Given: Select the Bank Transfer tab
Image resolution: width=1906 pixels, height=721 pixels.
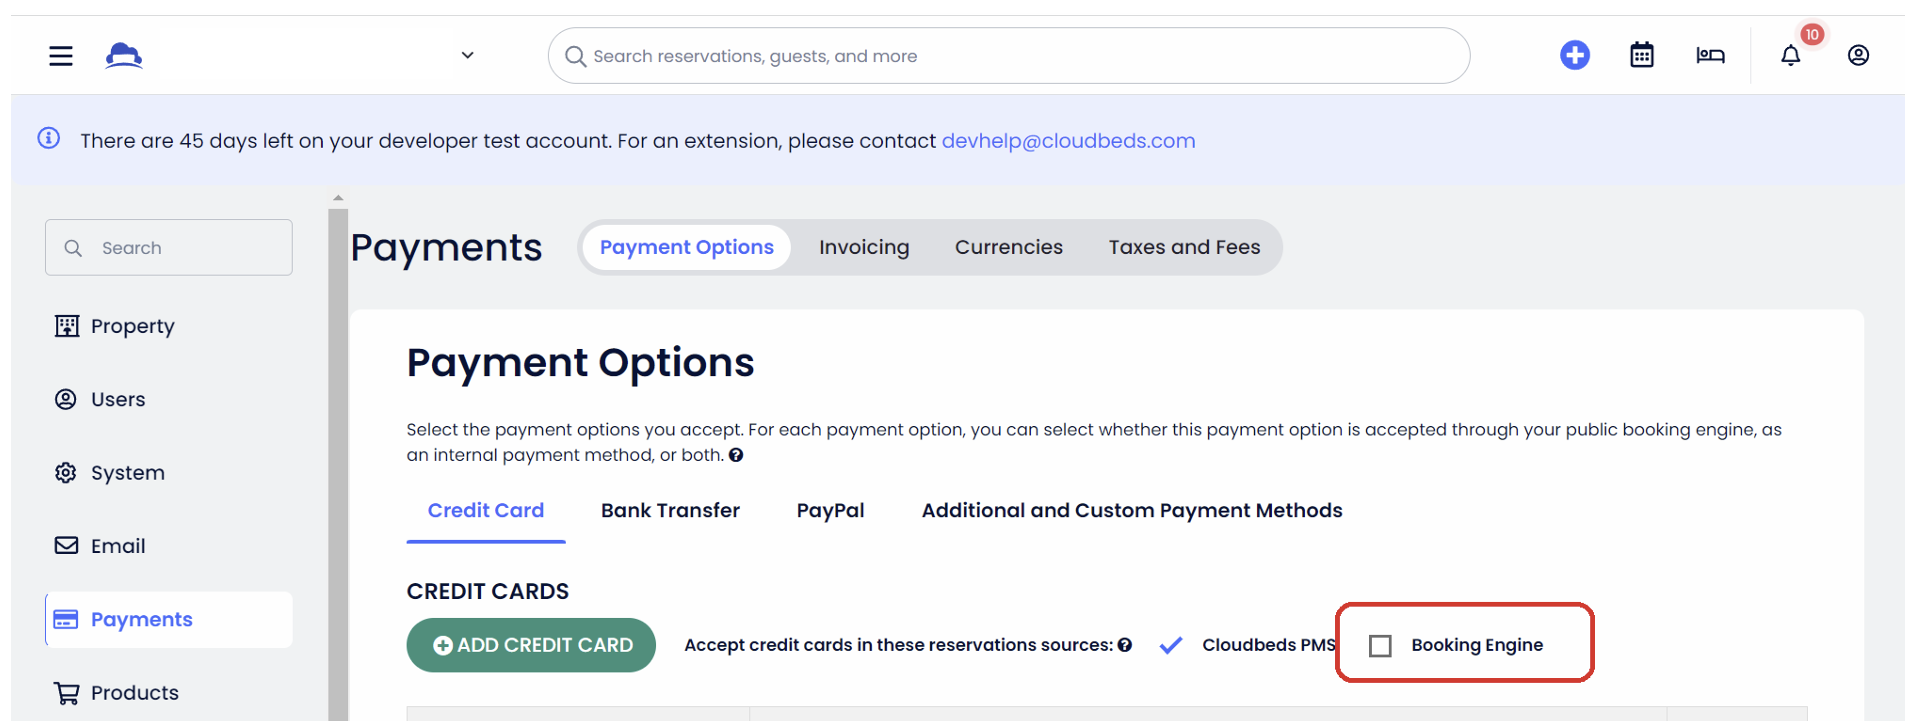Looking at the screenshot, I should coord(670,510).
